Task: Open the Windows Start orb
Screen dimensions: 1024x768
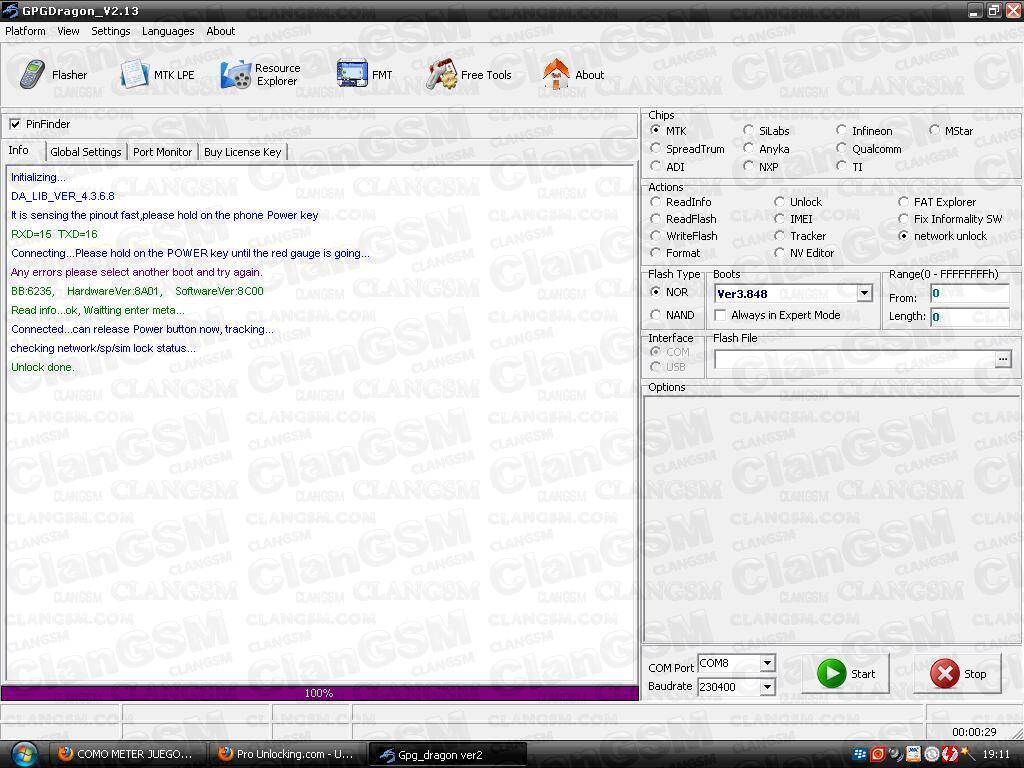Action: [x=24, y=754]
